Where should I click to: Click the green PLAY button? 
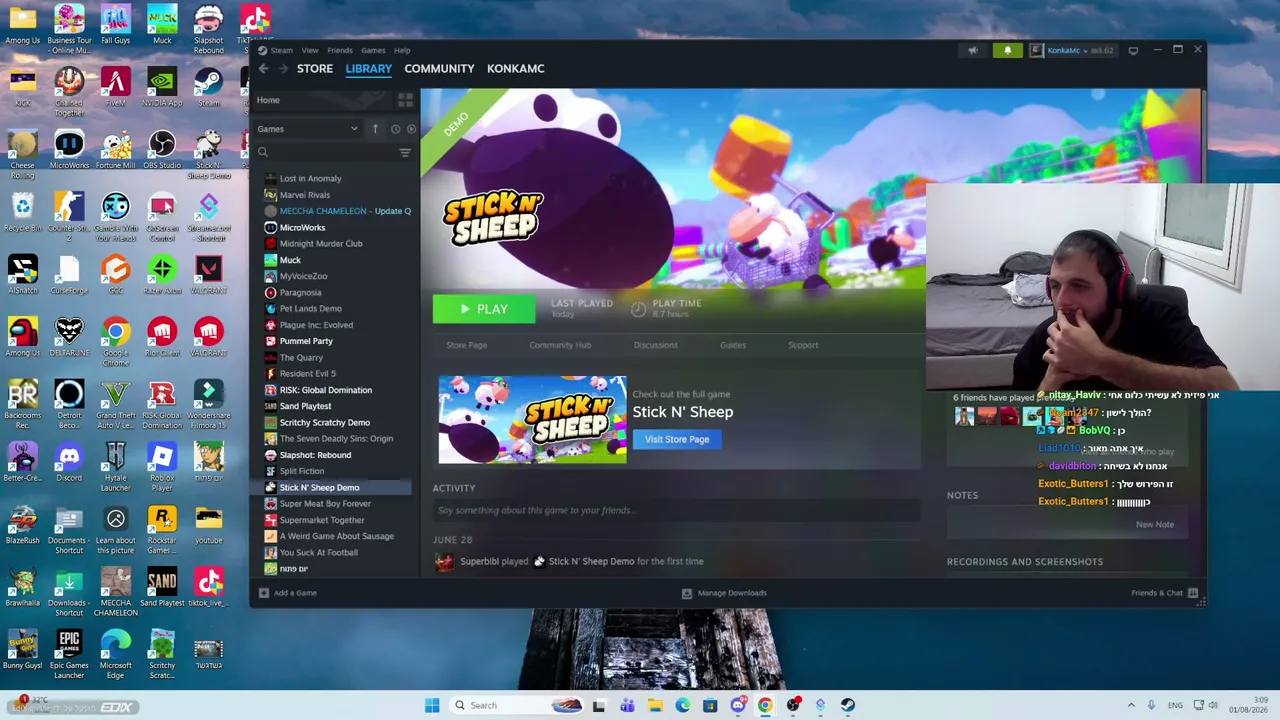point(484,309)
